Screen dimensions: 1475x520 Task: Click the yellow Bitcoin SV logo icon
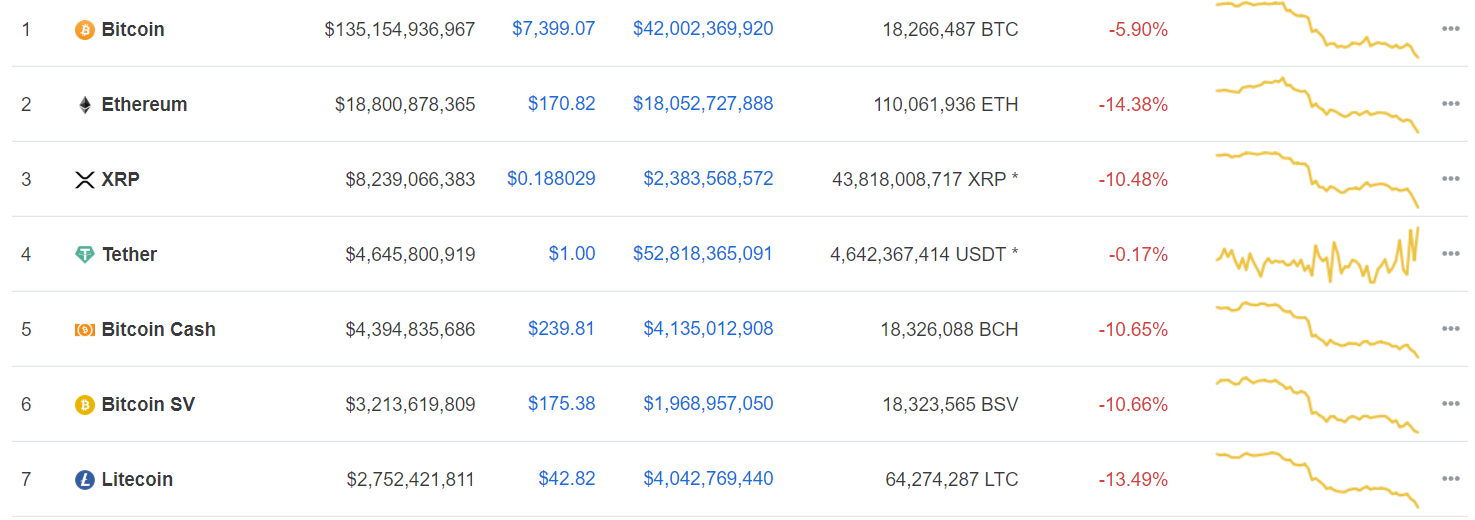click(85, 405)
